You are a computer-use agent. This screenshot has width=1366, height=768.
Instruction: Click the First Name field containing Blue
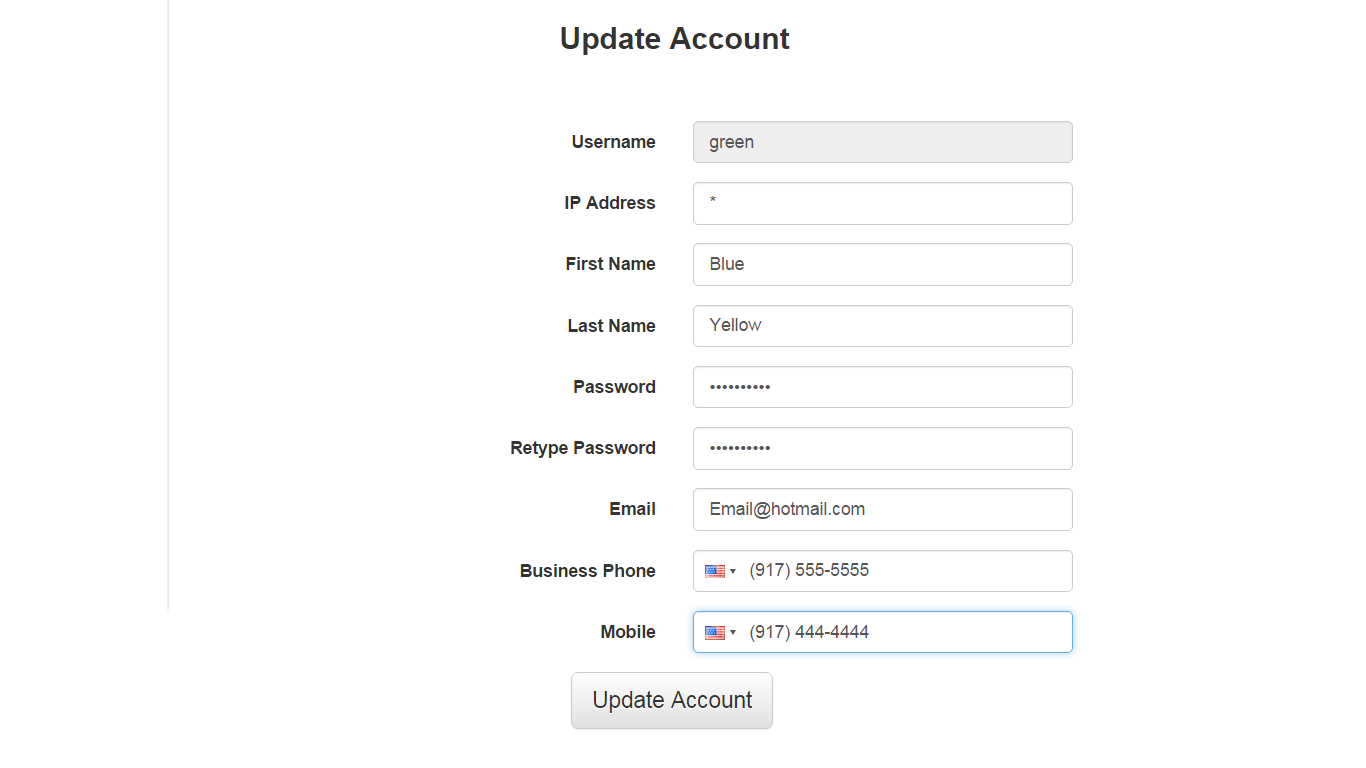pos(883,264)
